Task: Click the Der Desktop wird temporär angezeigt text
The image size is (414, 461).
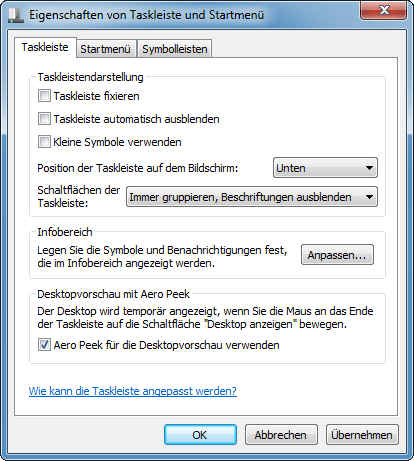Action: pos(205,318)
